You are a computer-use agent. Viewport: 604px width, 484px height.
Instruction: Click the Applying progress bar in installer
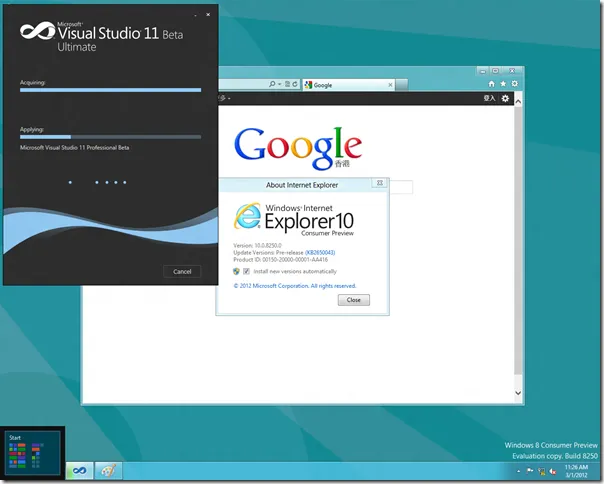[x=111, y=137]
